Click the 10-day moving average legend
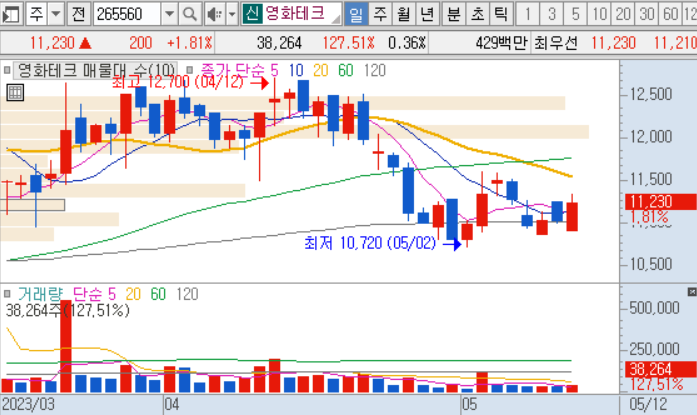 pos(296,70)
